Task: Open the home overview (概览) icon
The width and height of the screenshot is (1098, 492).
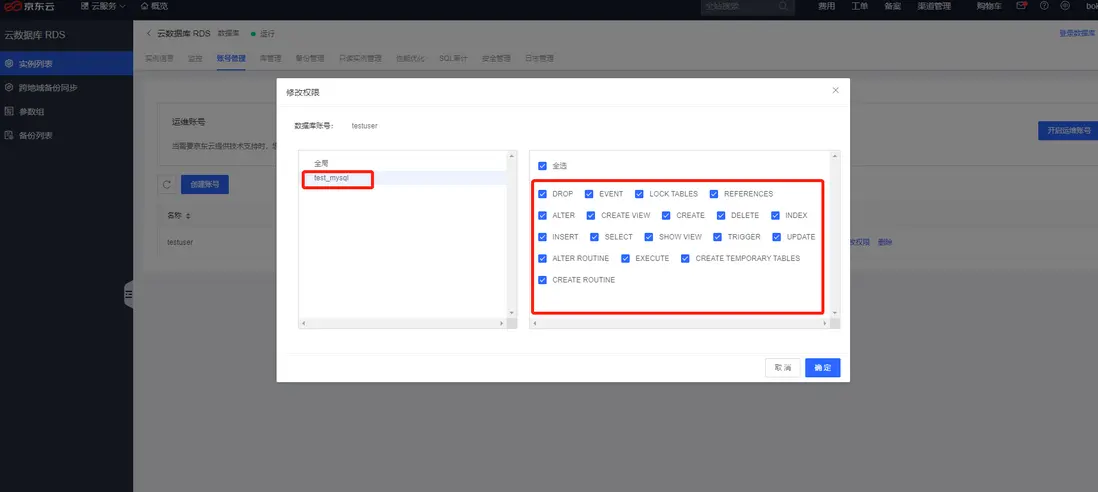Action: click(144, 6)
